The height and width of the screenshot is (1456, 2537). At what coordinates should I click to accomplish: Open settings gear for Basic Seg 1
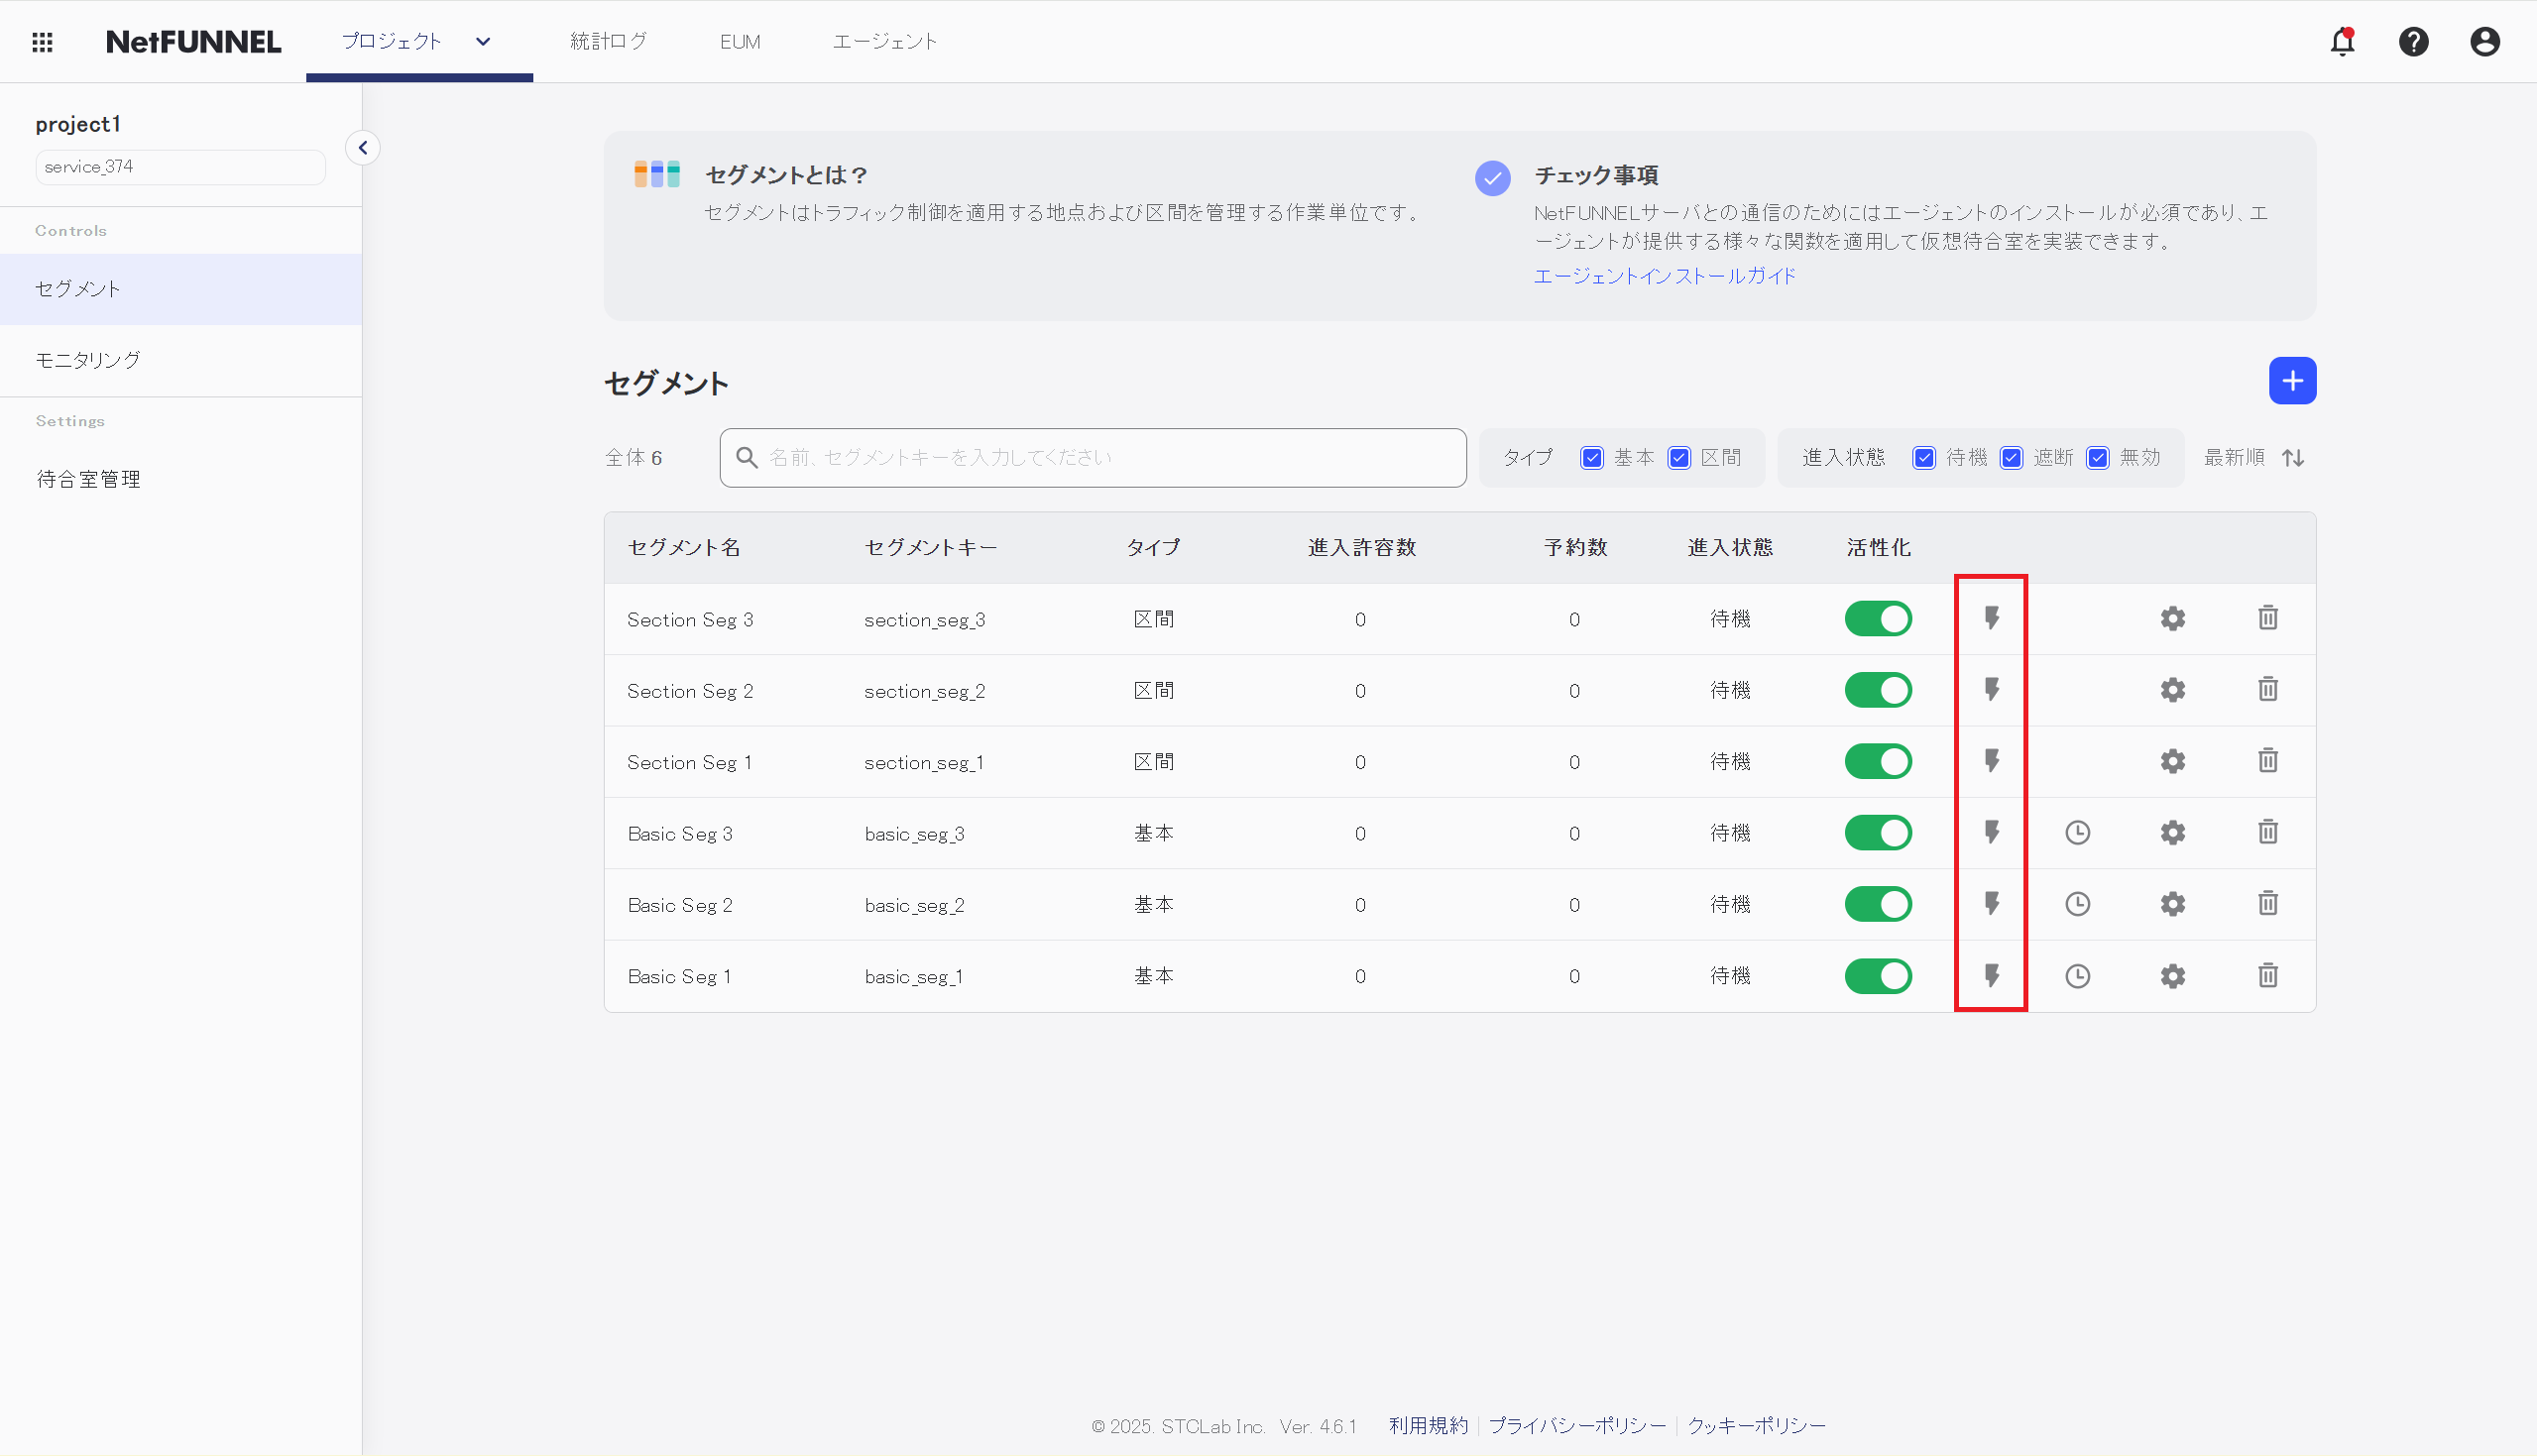(x=2172, y=976)
